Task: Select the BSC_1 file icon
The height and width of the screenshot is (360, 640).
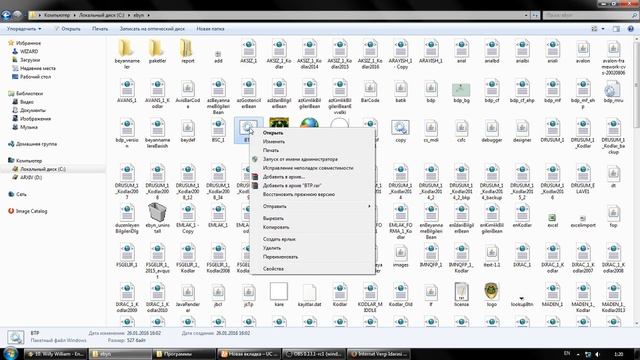Action: point(218,128)
